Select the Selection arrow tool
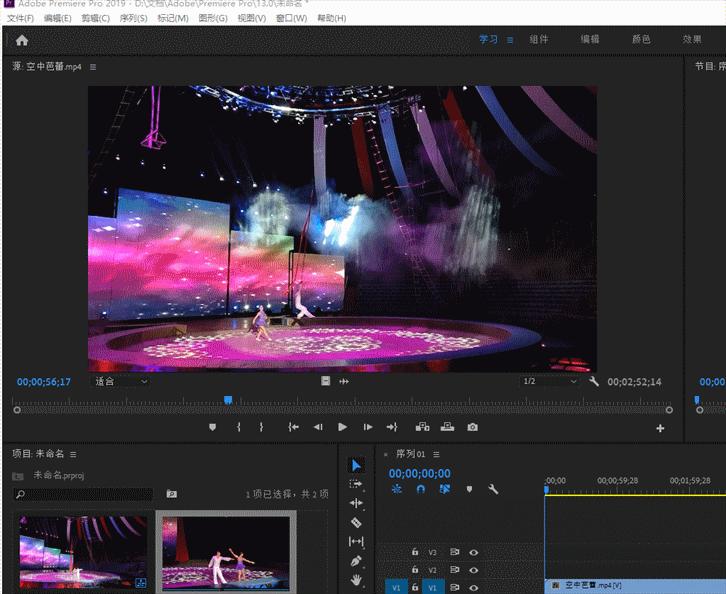726x594 pixels. click(356, 465)
